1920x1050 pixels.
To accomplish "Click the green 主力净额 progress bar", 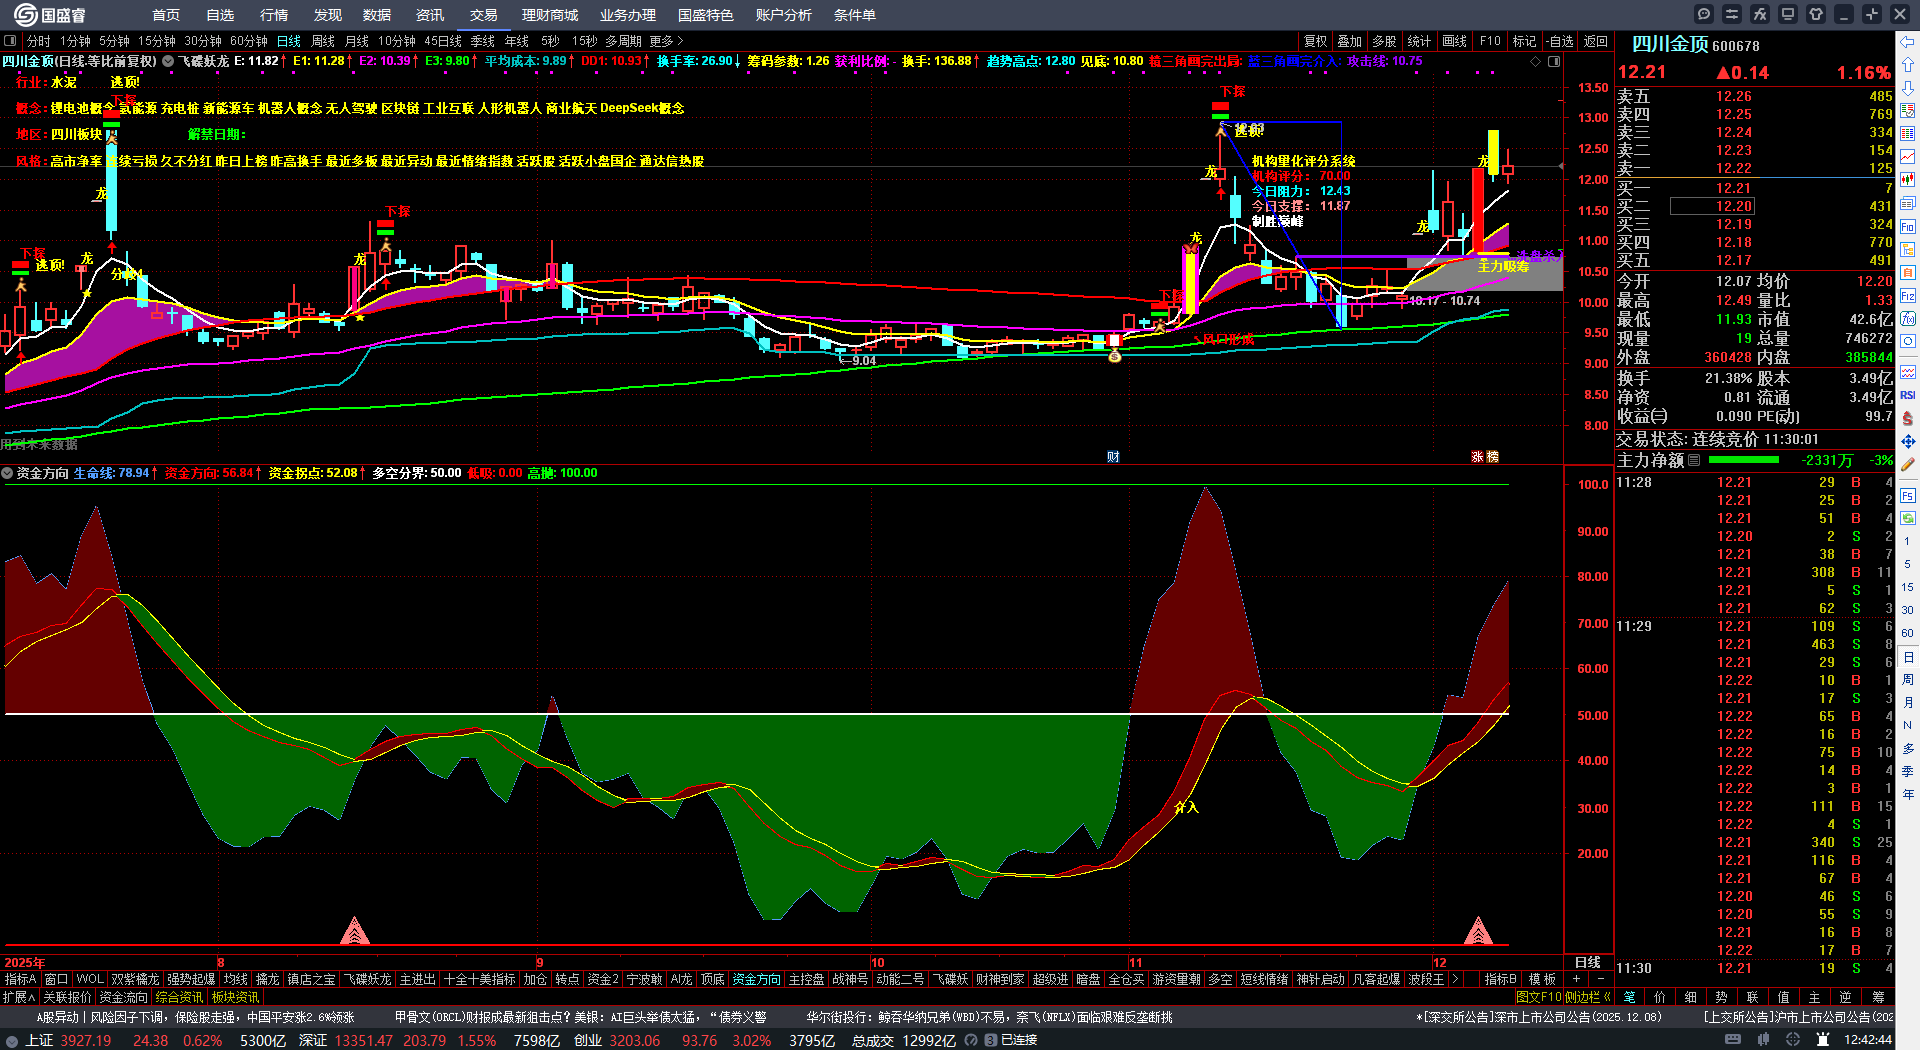I will coord(1744,460).
